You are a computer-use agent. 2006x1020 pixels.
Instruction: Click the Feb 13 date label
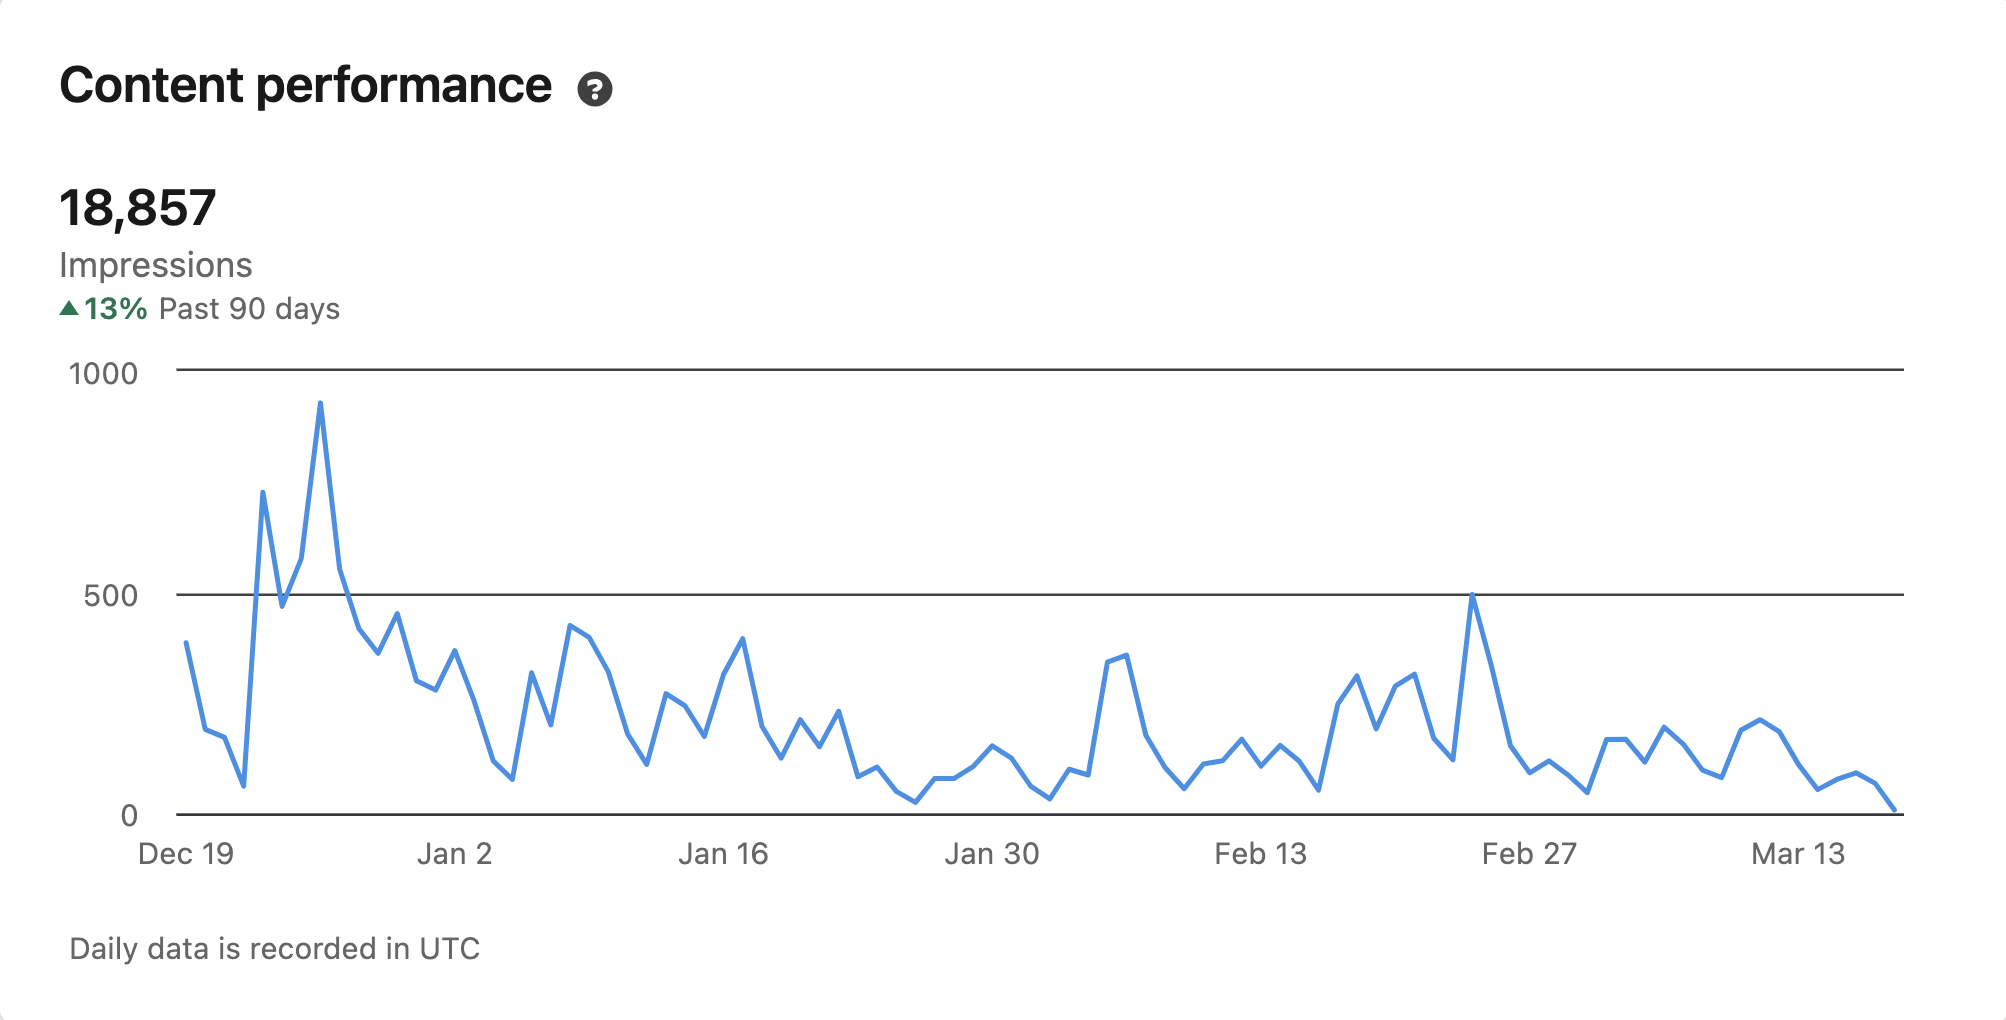1260,854
